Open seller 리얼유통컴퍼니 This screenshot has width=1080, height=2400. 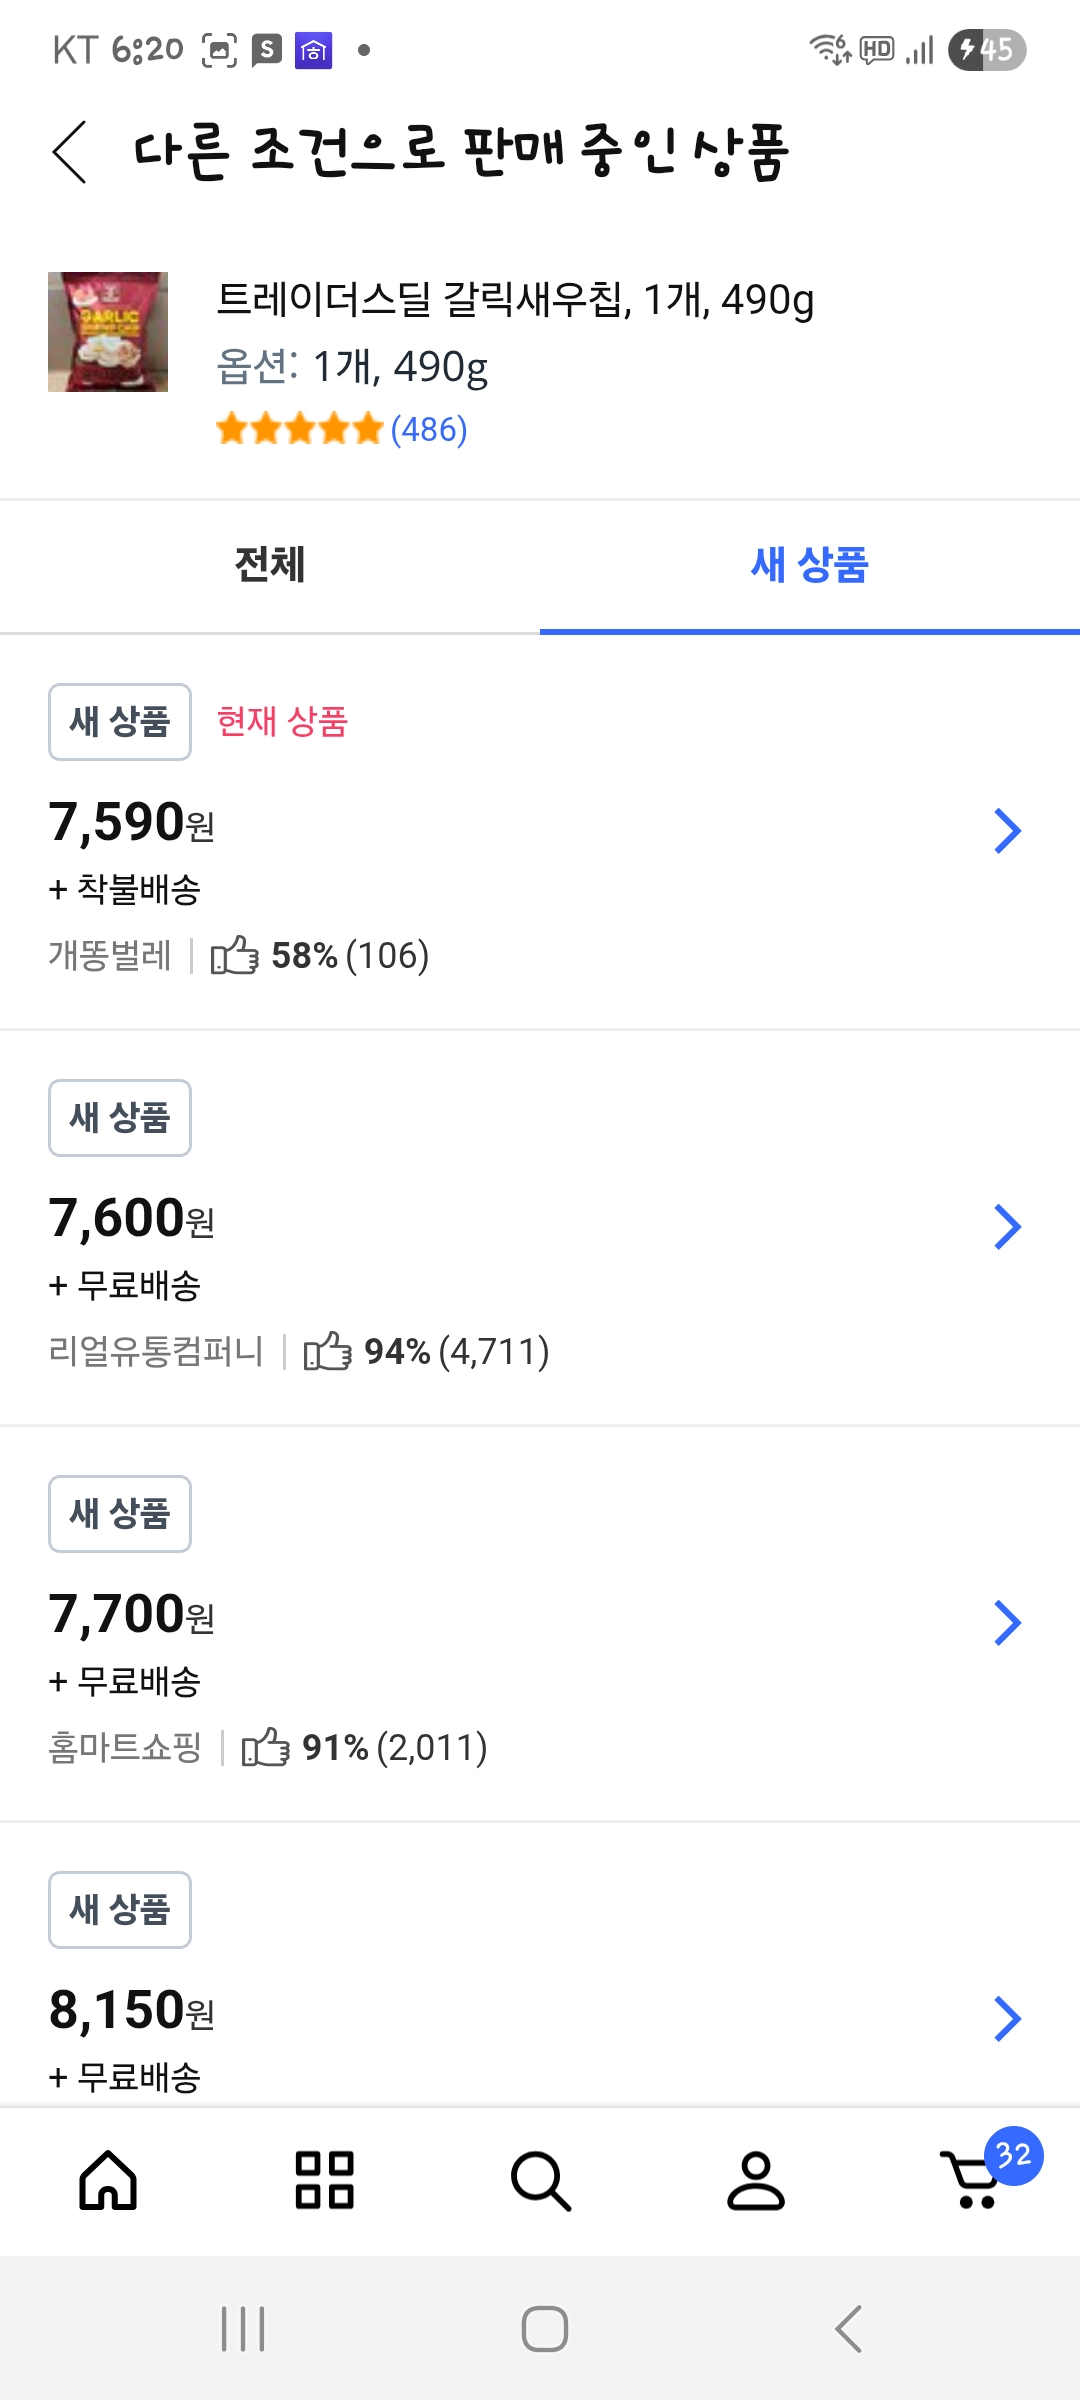(156, 1351)
